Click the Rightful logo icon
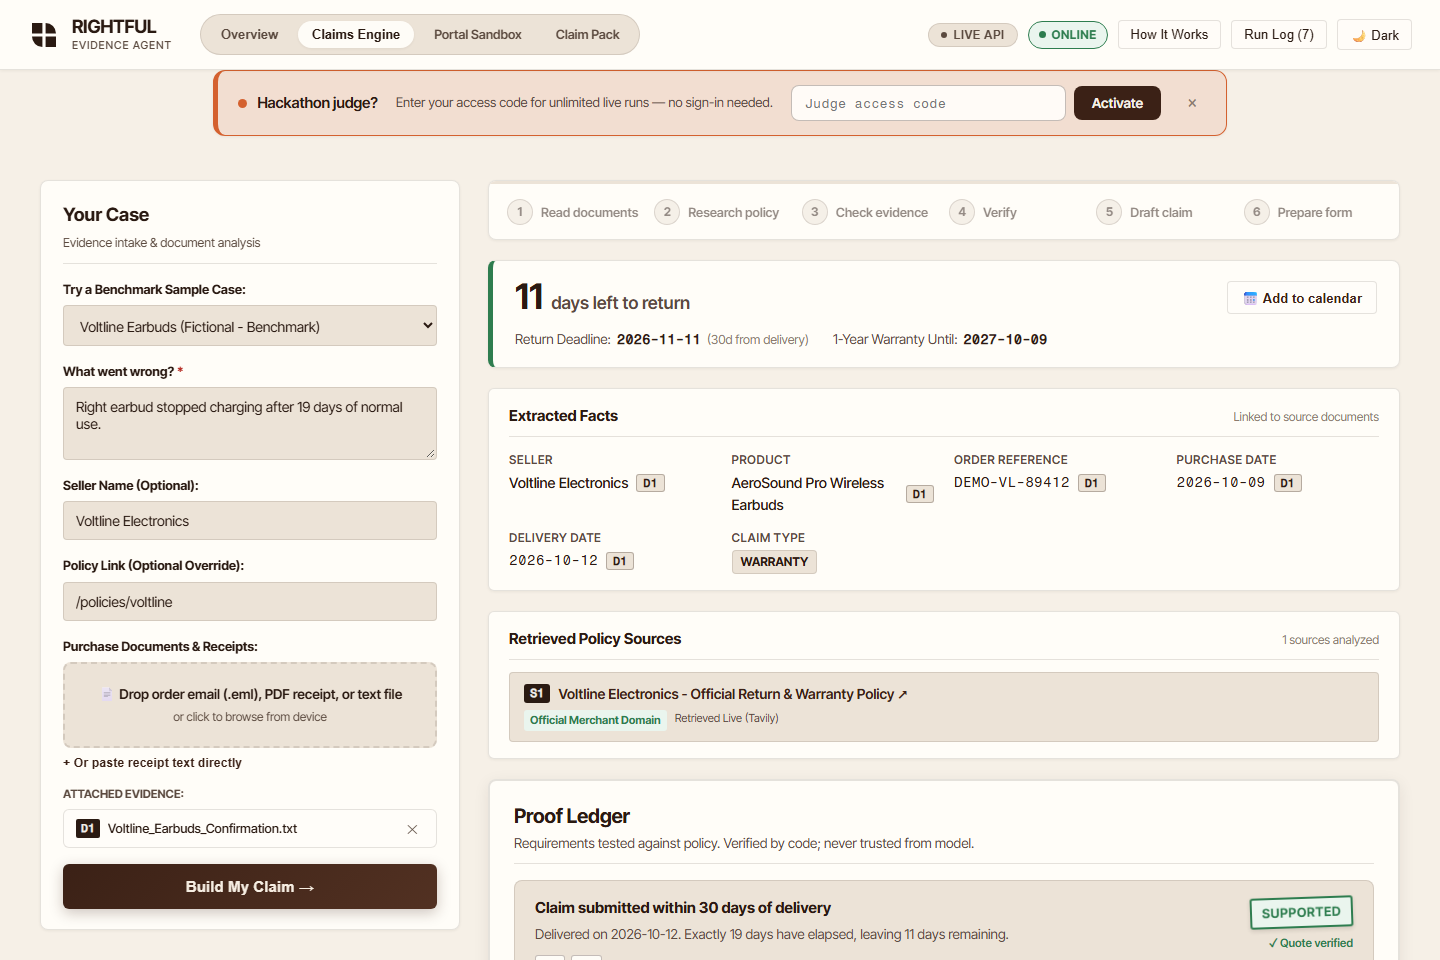The height and width of the screenshot is (960, 1440). (x=44, y=35)
